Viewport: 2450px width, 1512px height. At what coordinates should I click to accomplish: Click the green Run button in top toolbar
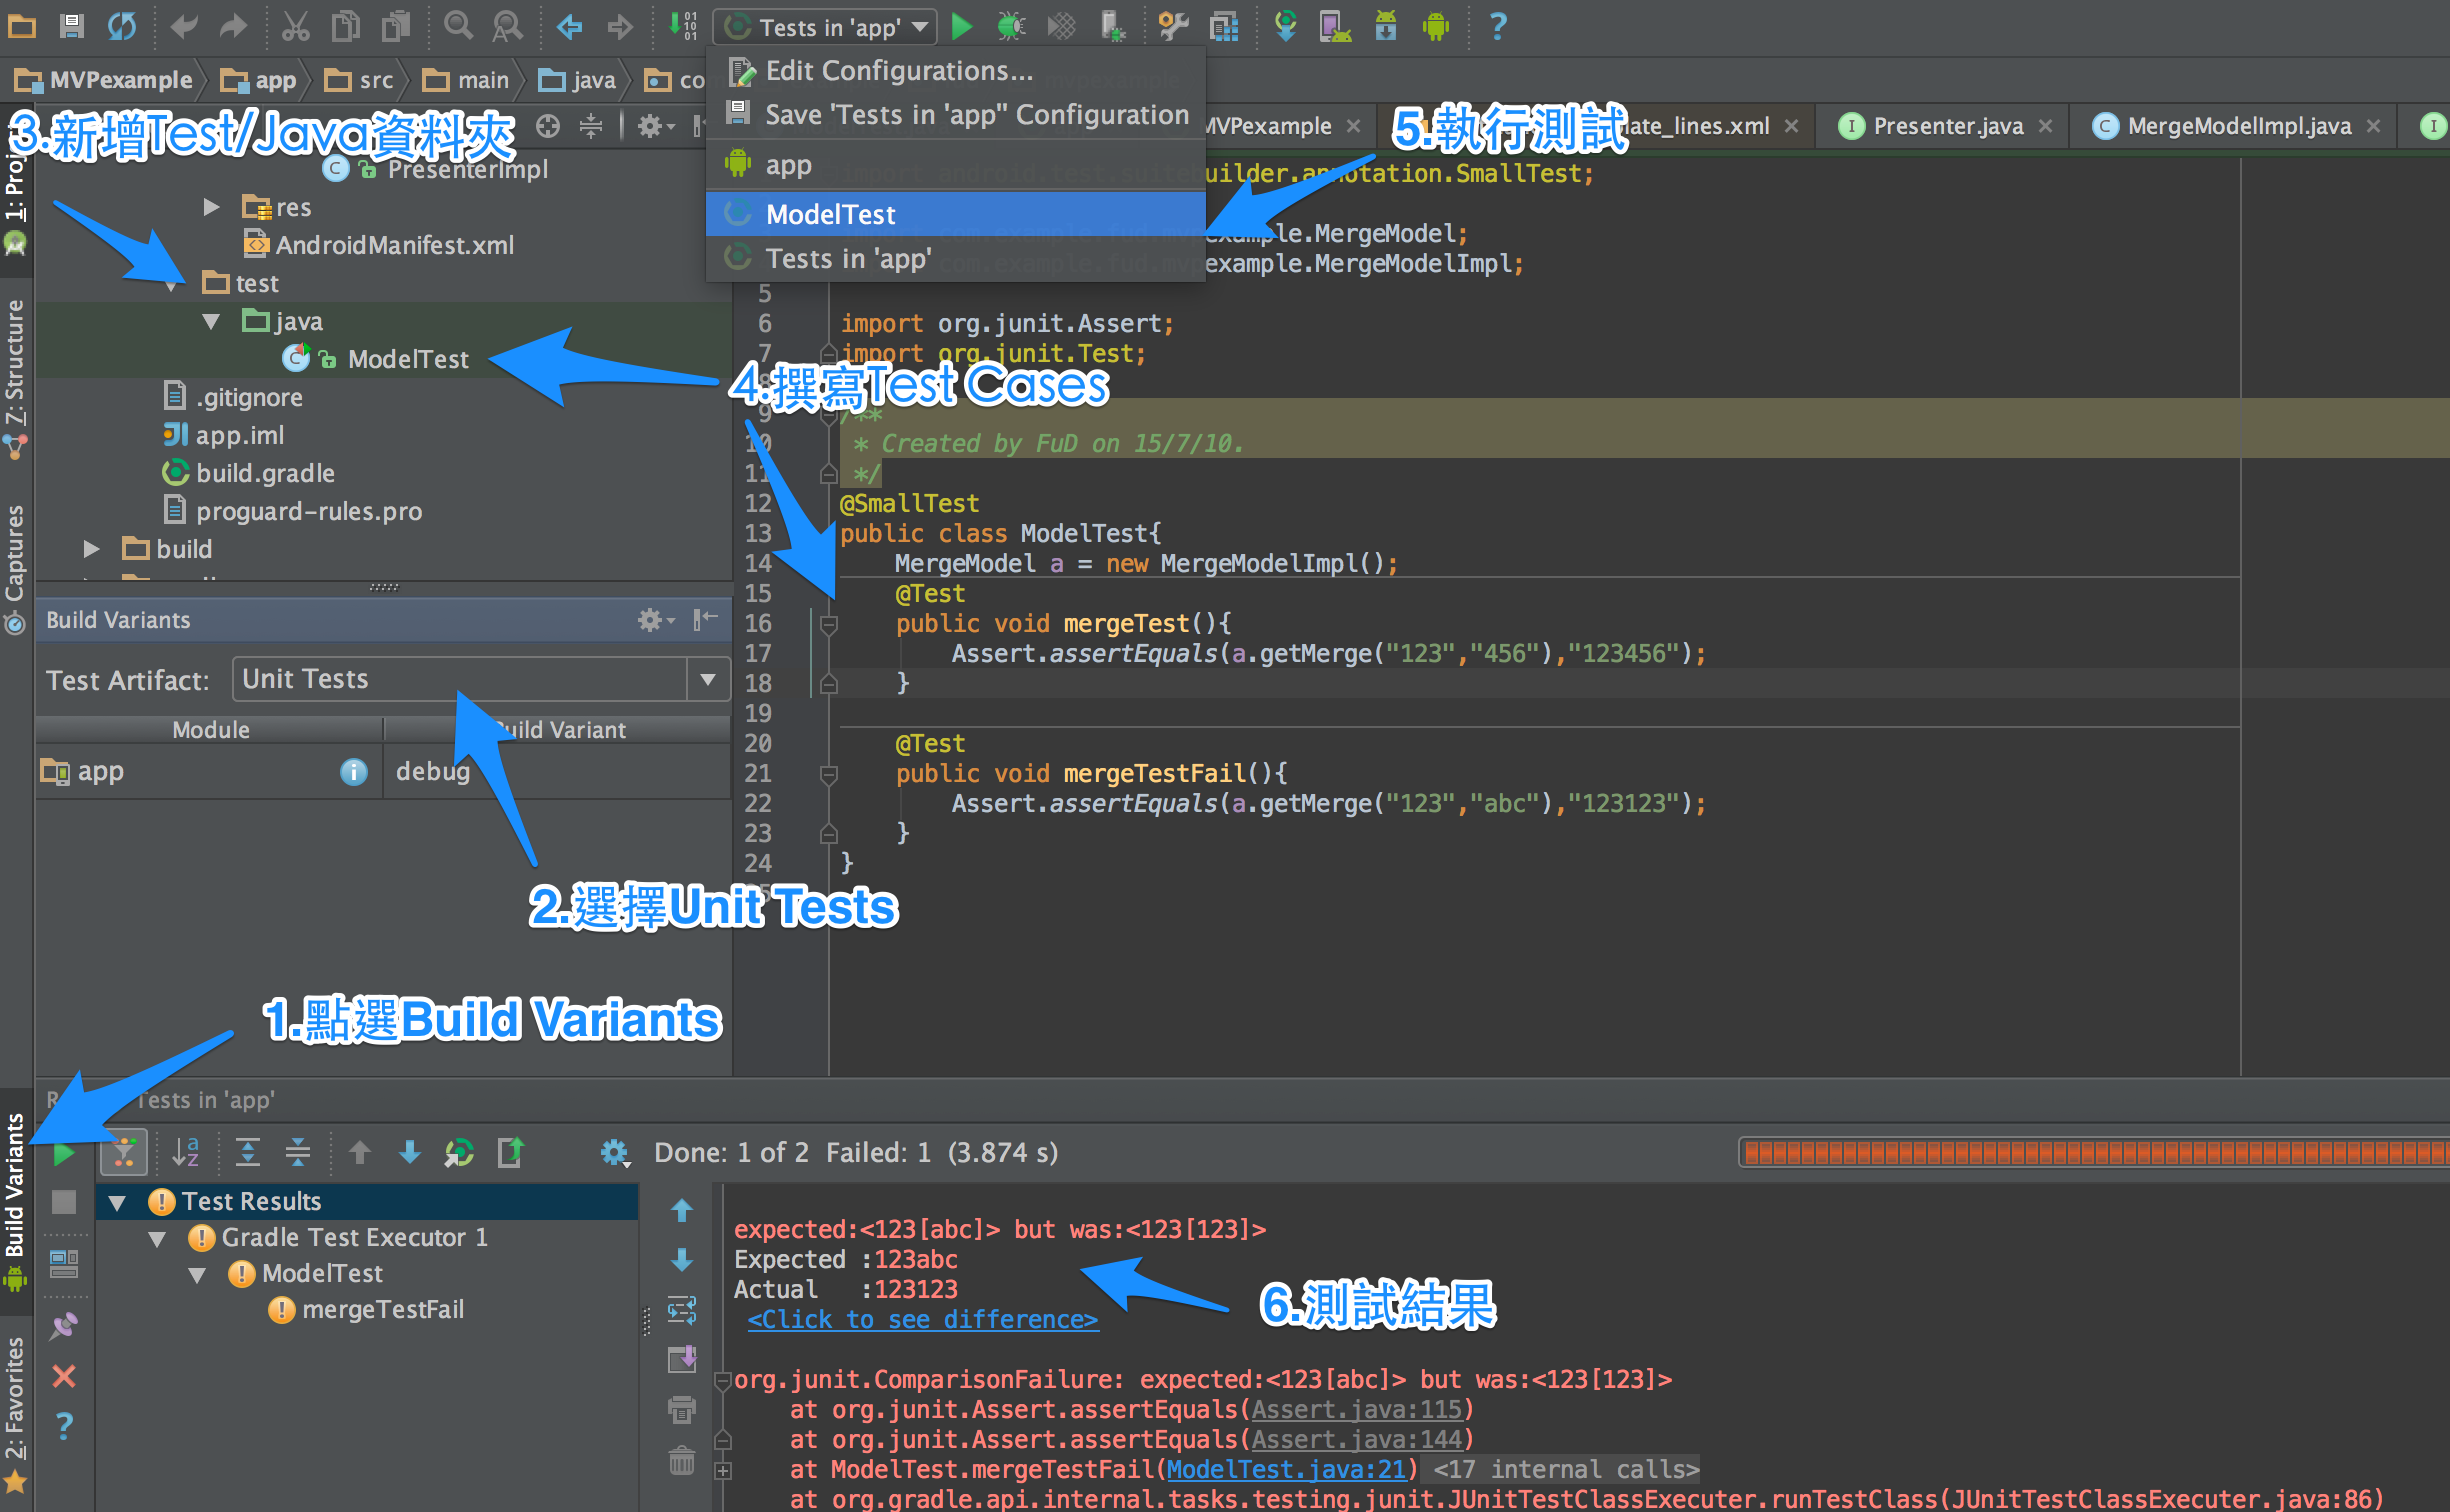(961, 27)
